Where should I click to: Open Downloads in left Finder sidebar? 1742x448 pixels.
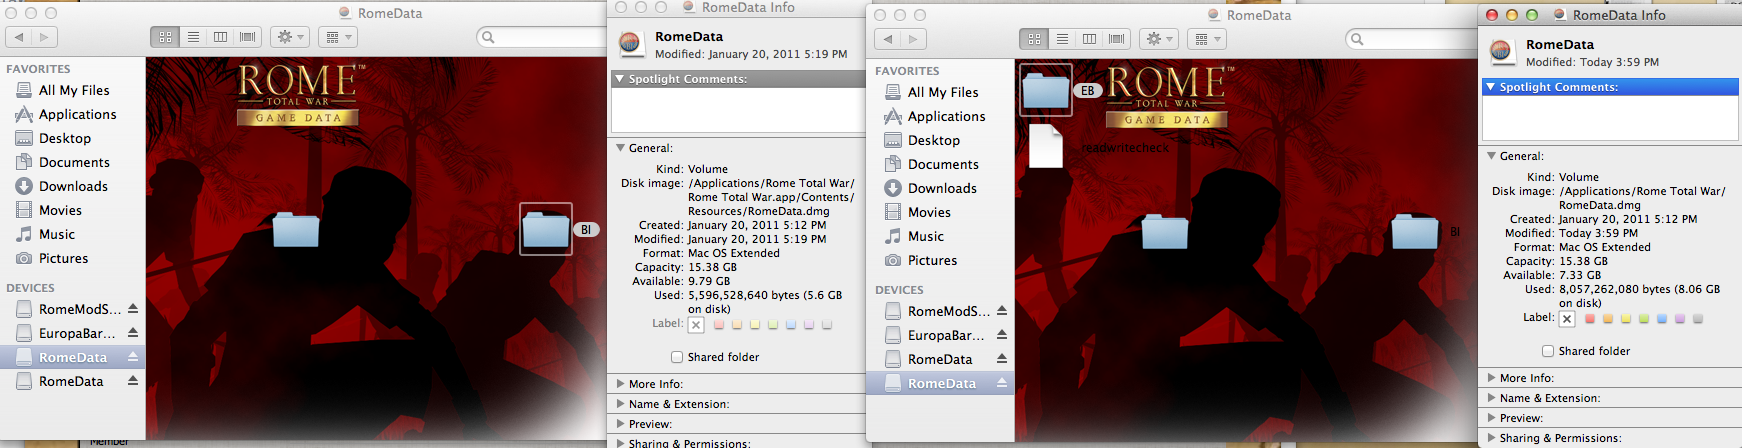click(x=72, y=186)
